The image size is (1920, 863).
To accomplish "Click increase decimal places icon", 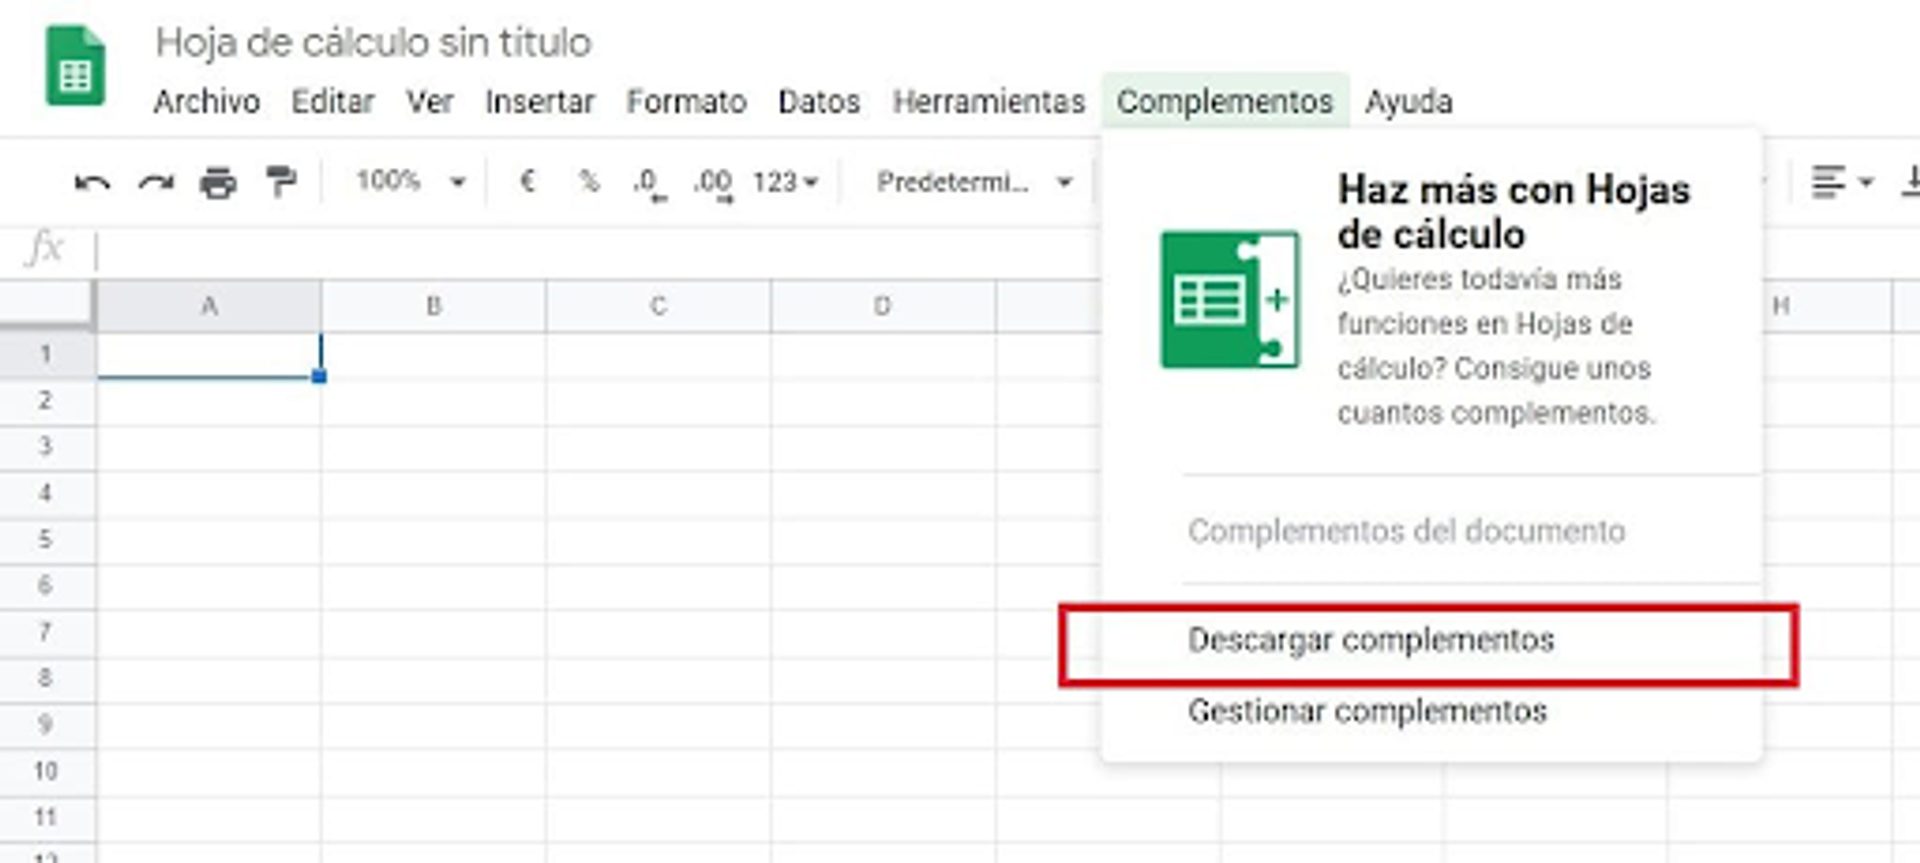I will pos(713,183).
